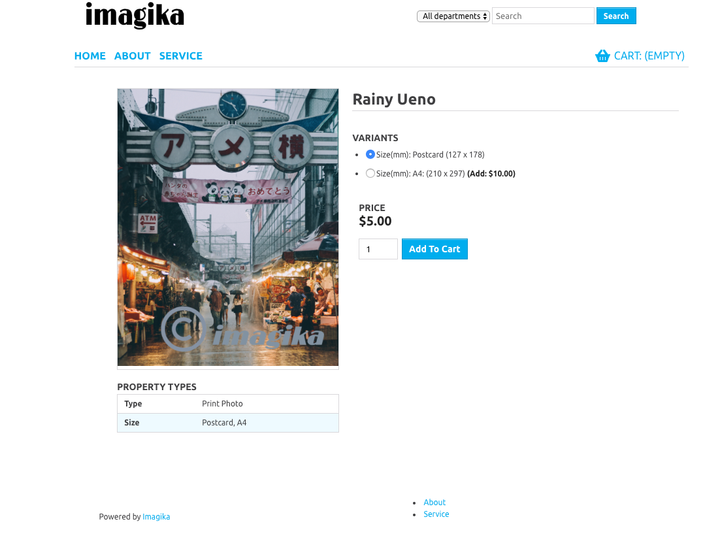Click the shopping basket cart icon
This screenshot has width=720, height=545.
click(602, 56)
